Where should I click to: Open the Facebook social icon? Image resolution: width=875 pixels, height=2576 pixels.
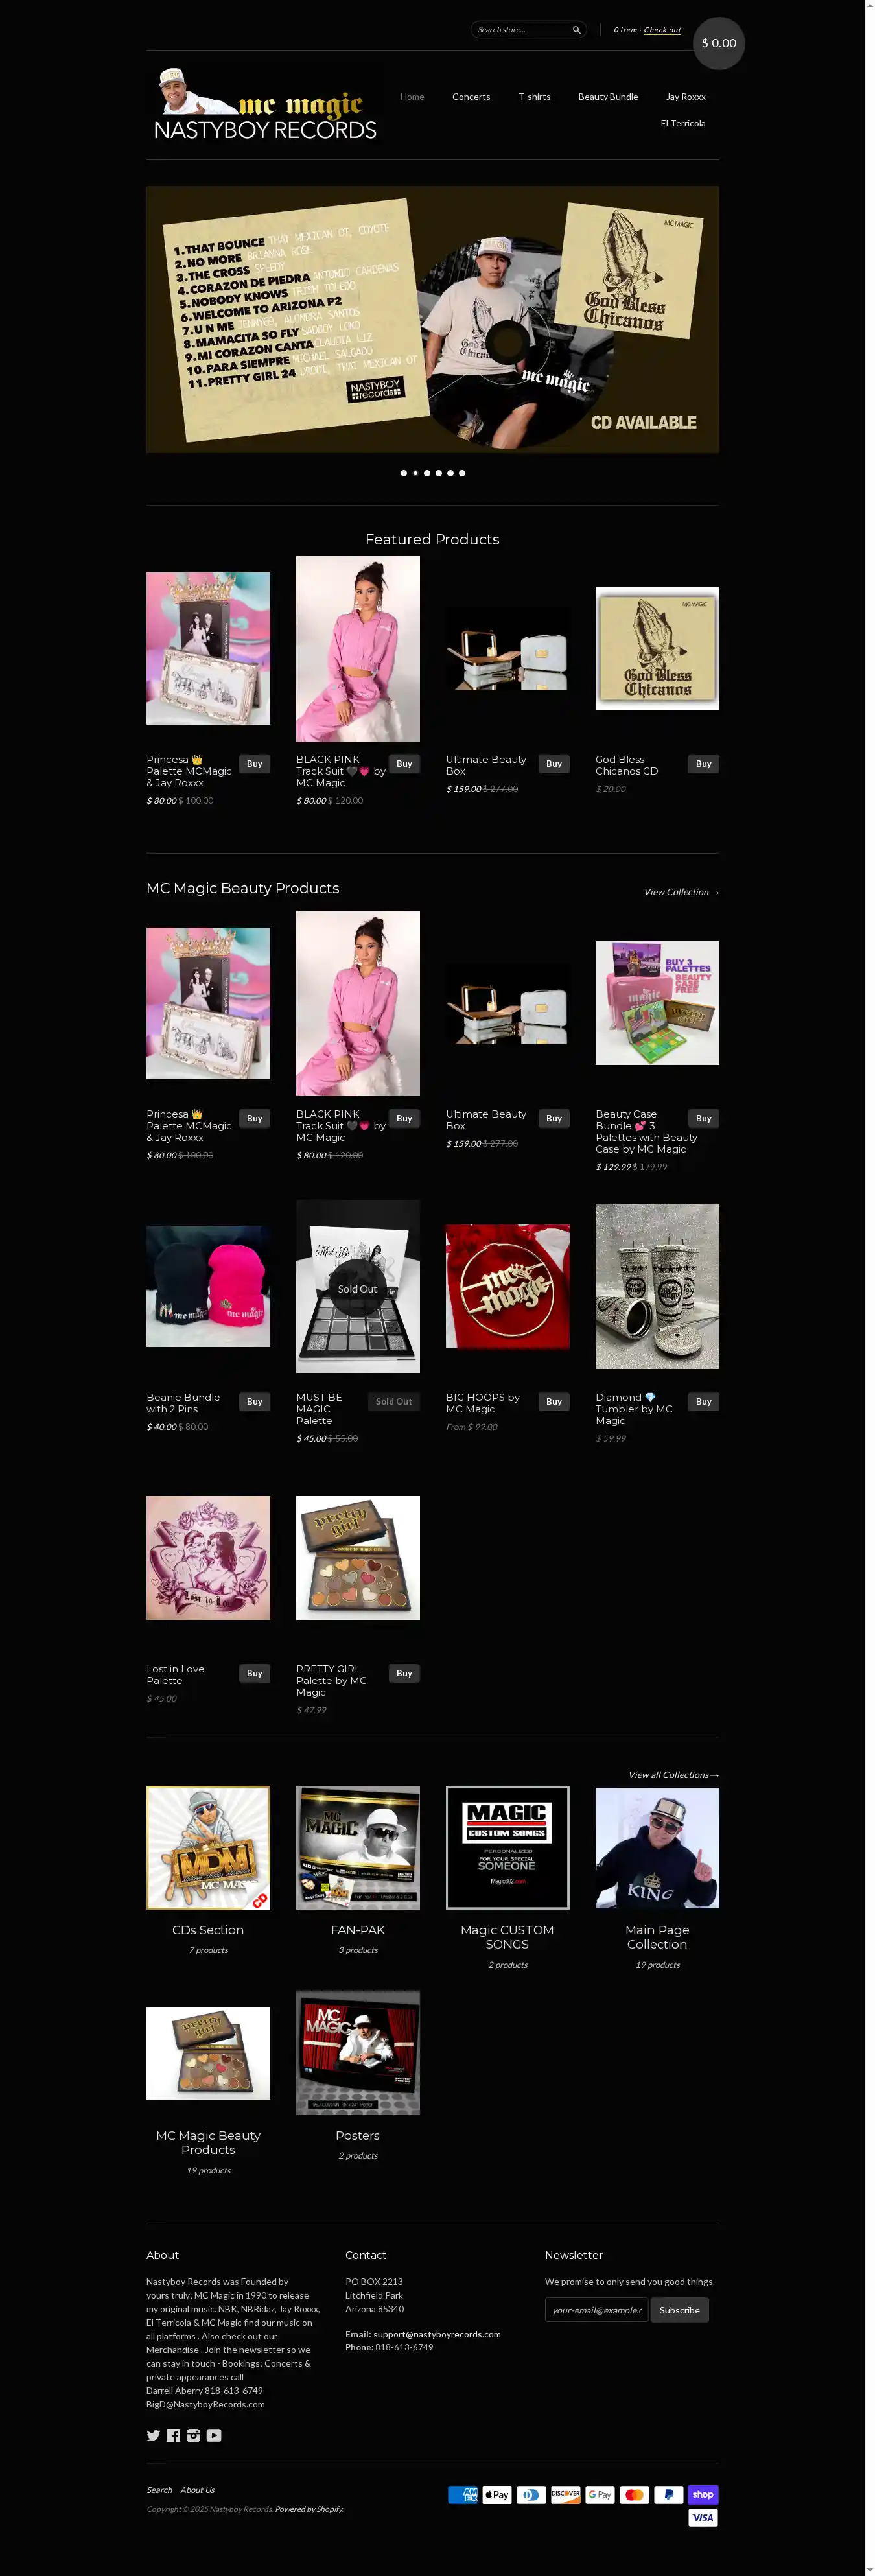(x=174, y=2435)
